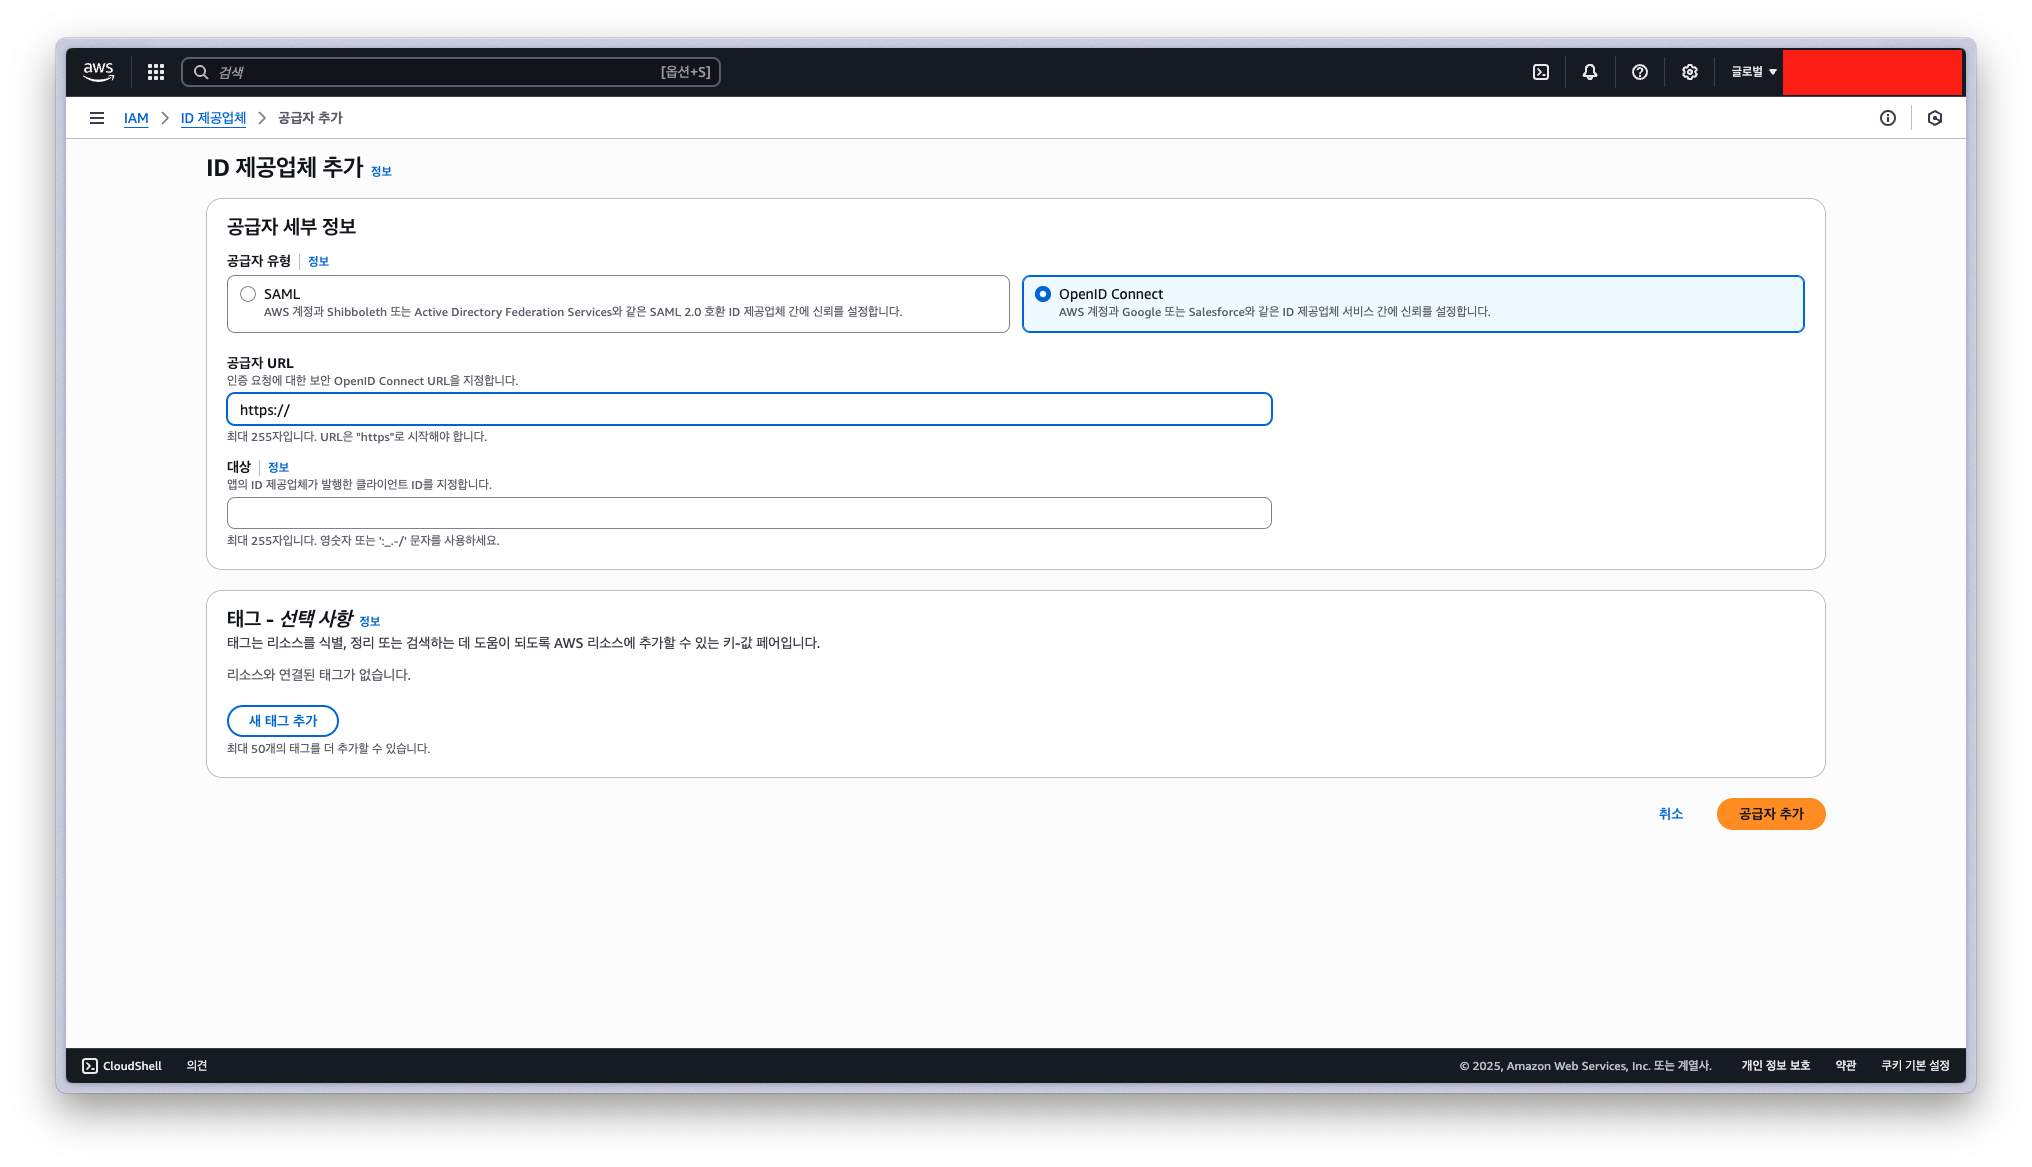The height and width of the screenshot is (1167, 2032).
Task: Select the OpenID Connect radio option
Action: [1043, 294]
